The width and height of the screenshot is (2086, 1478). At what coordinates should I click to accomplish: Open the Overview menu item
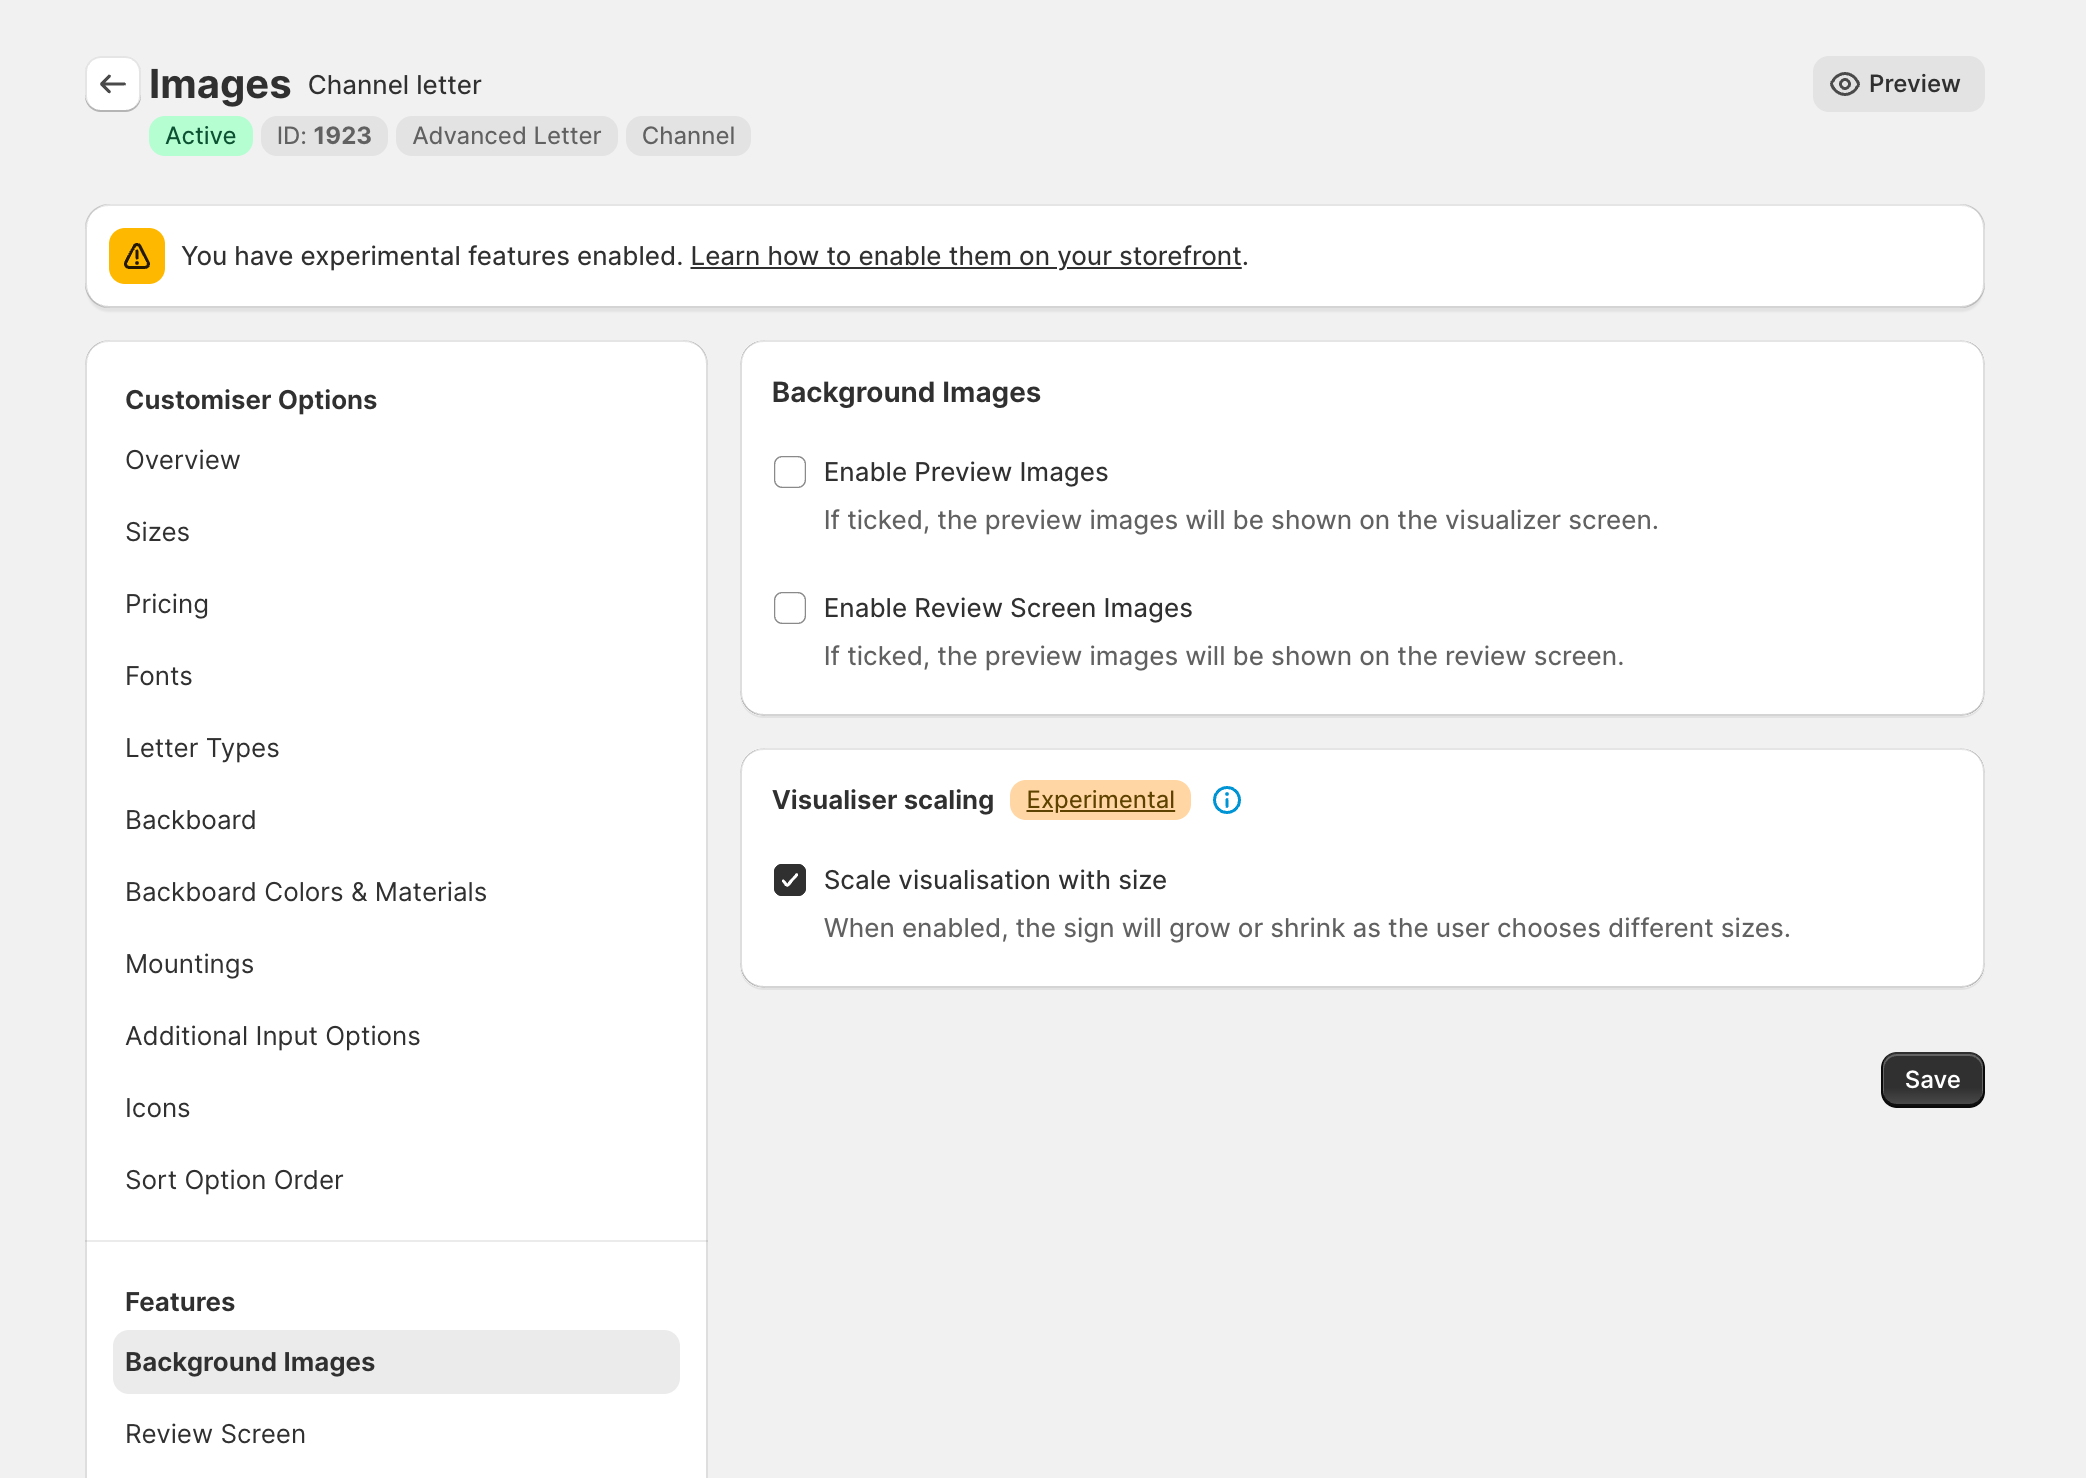[183, 460]
